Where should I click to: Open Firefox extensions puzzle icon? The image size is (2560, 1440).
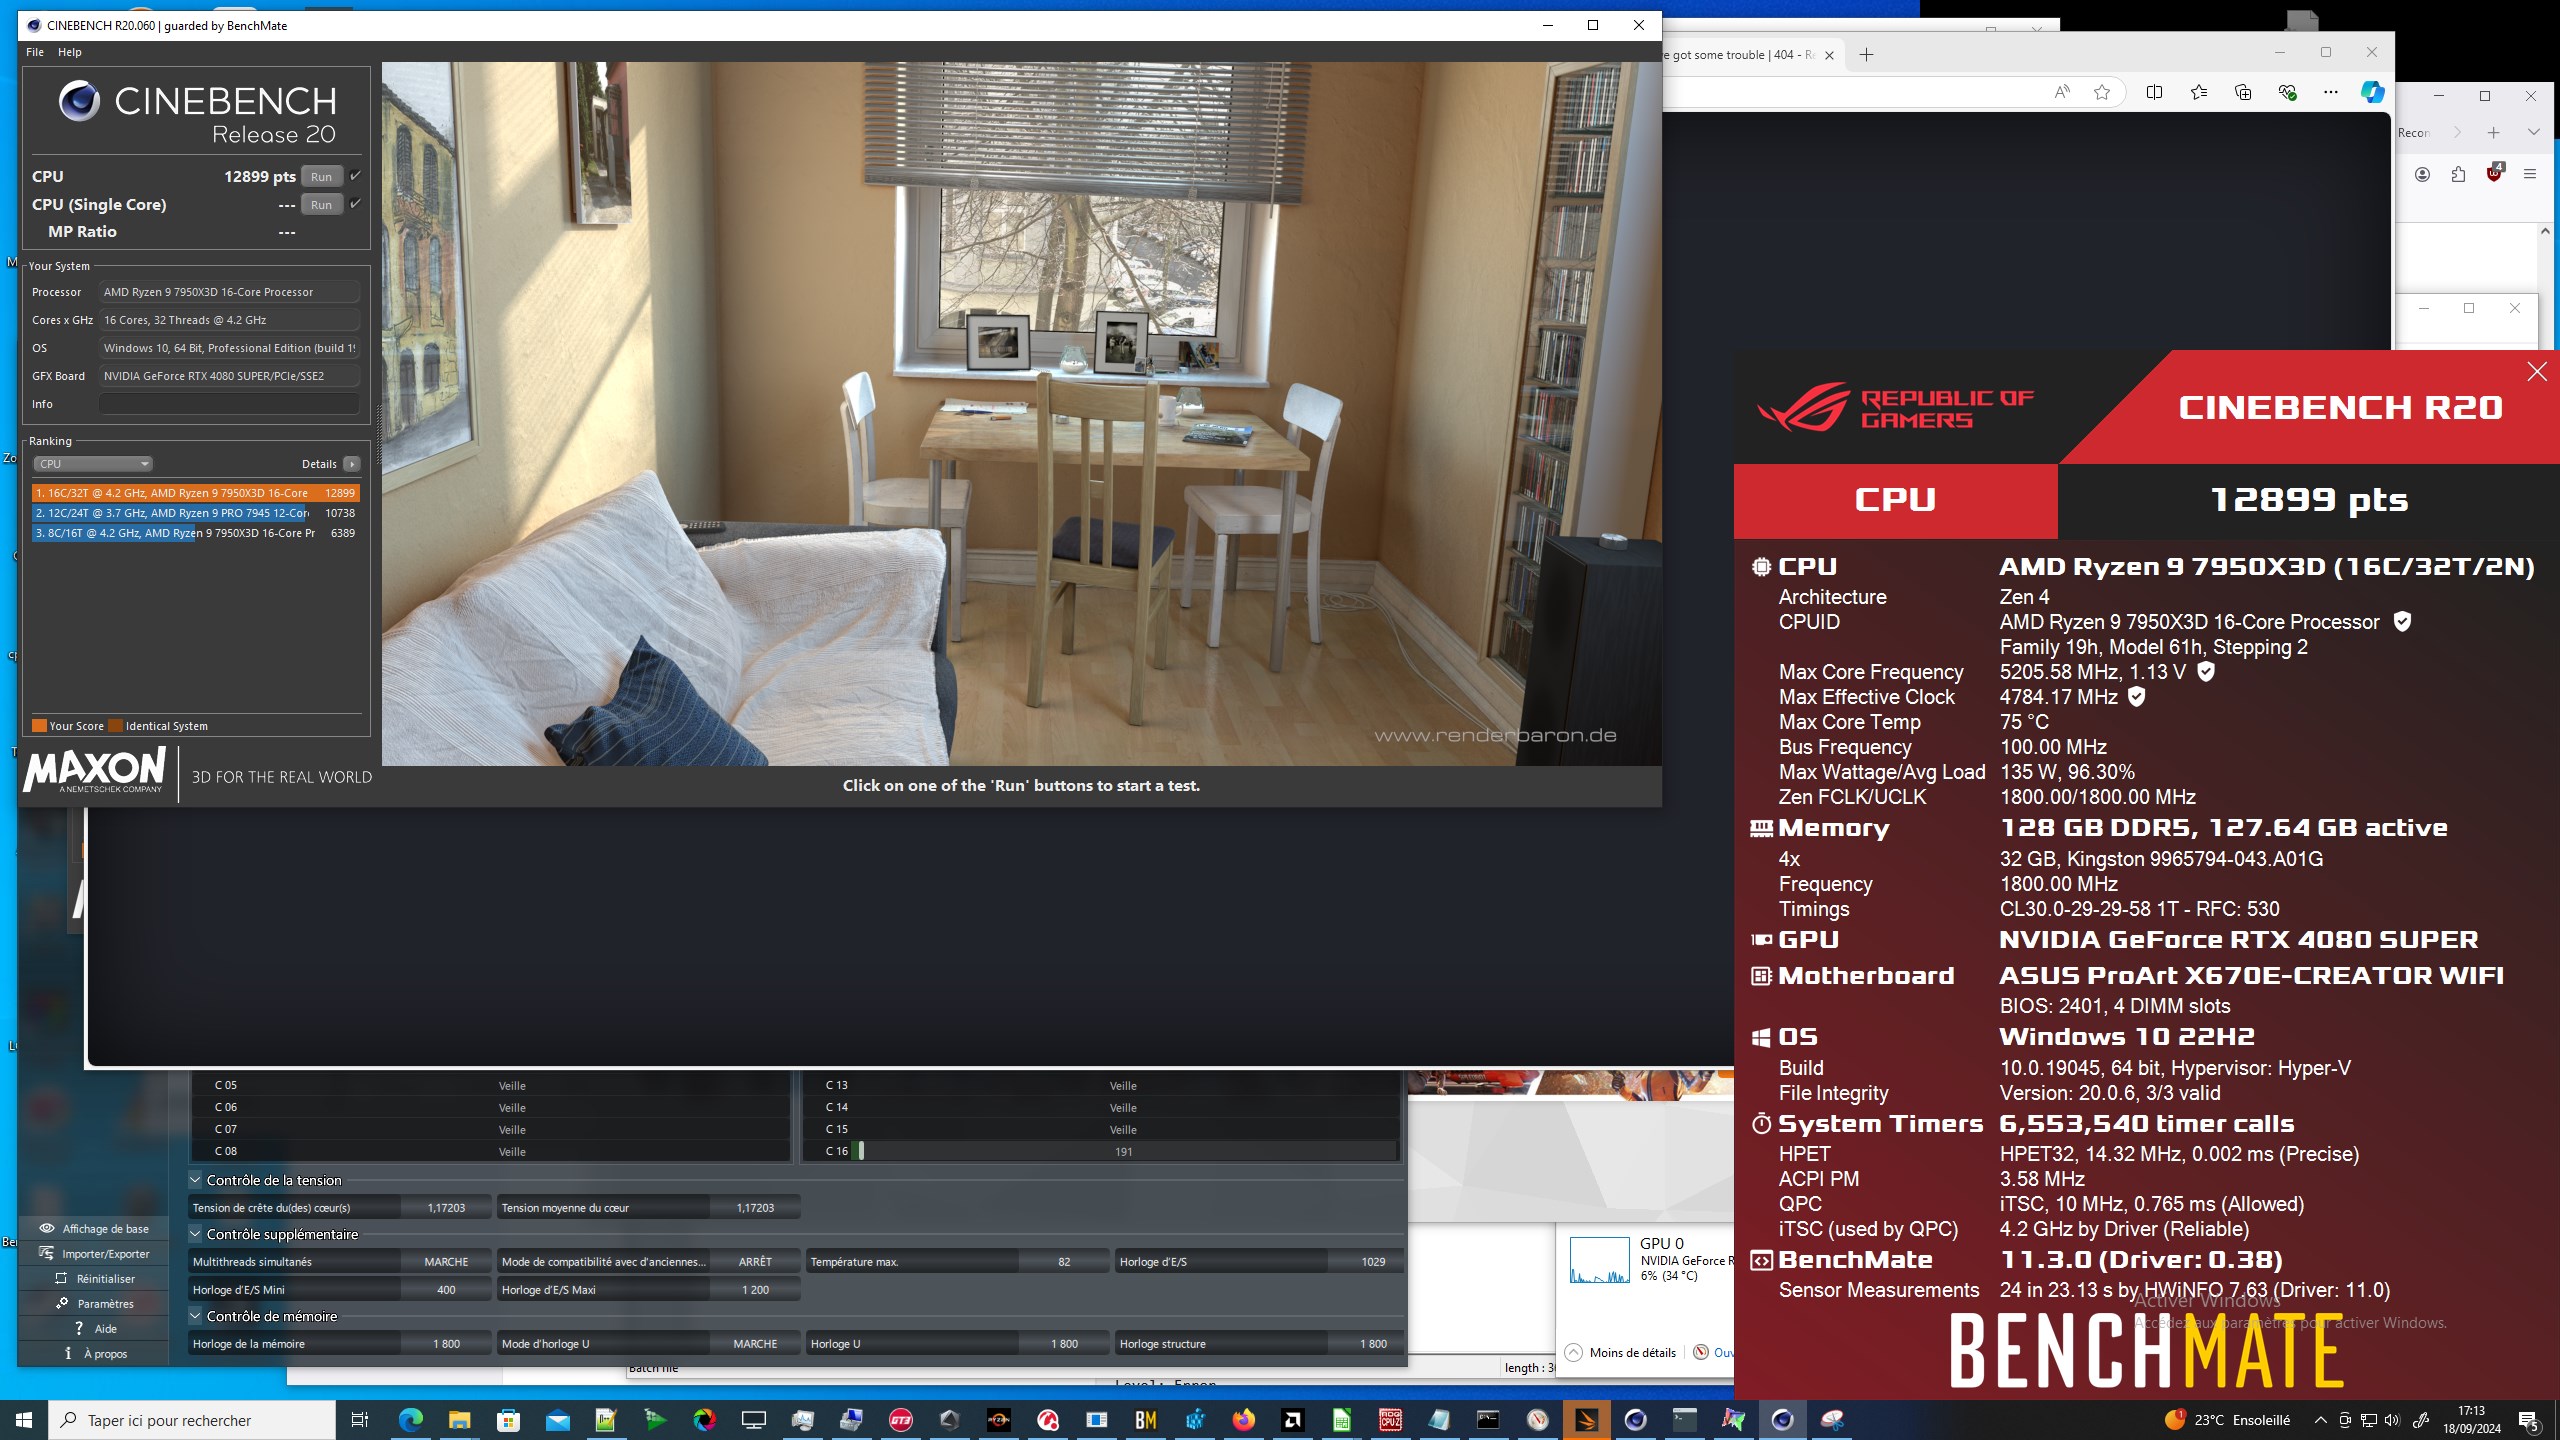point(2458,175)
